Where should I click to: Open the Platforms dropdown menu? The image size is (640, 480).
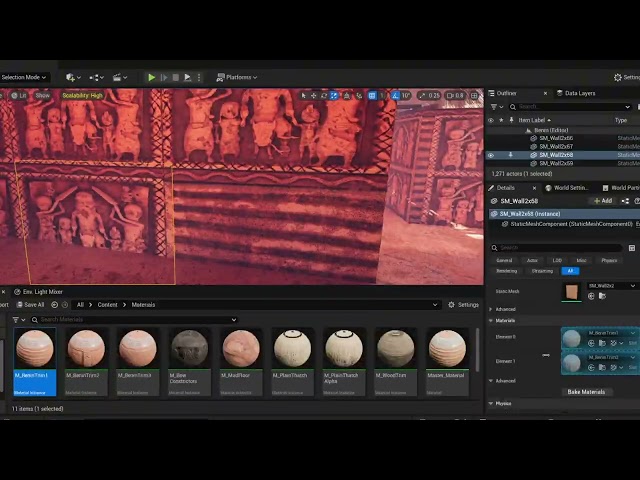click(x=237, y=77)
